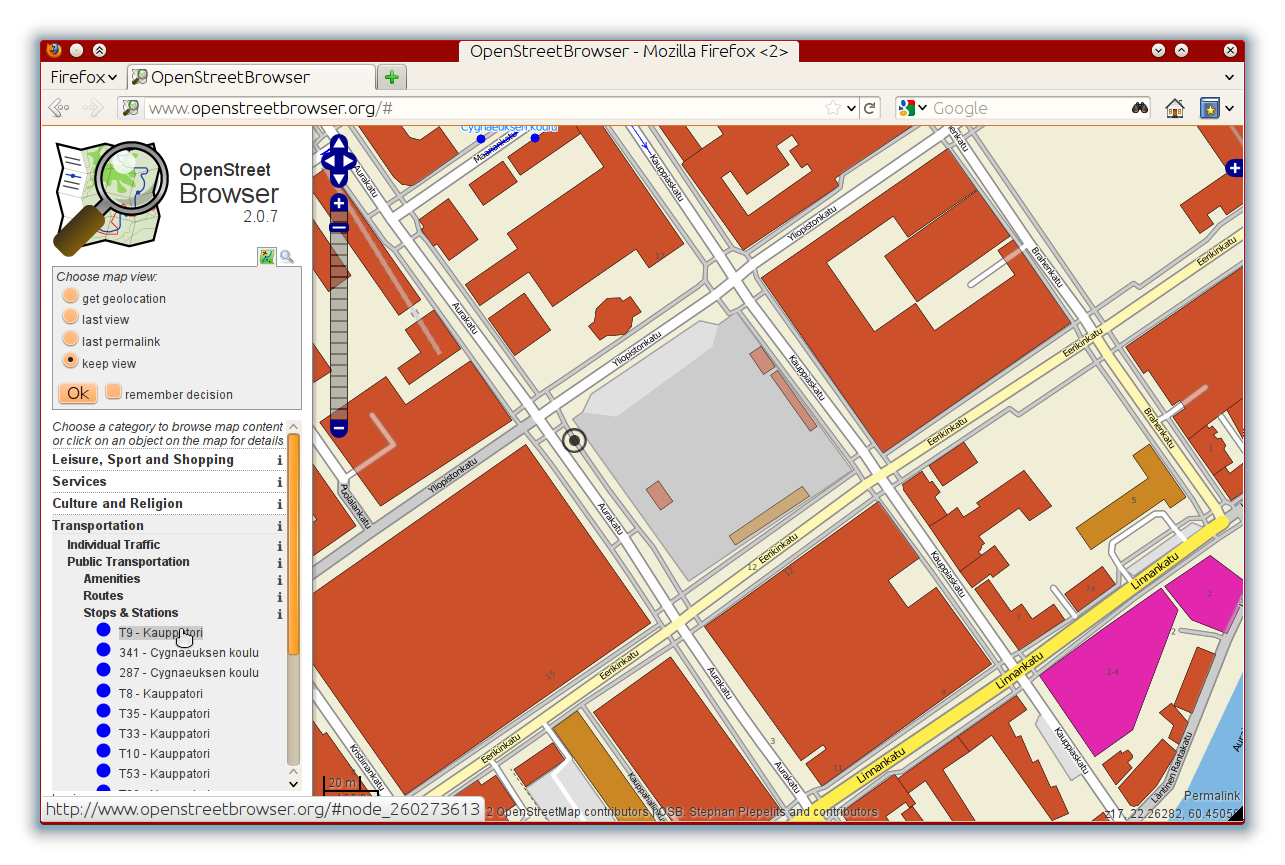The height and width of the screenshot is (865, 1285).
Task: Expand the Leisure, Sport and Shopping category
Action: [x=143, y=460]
